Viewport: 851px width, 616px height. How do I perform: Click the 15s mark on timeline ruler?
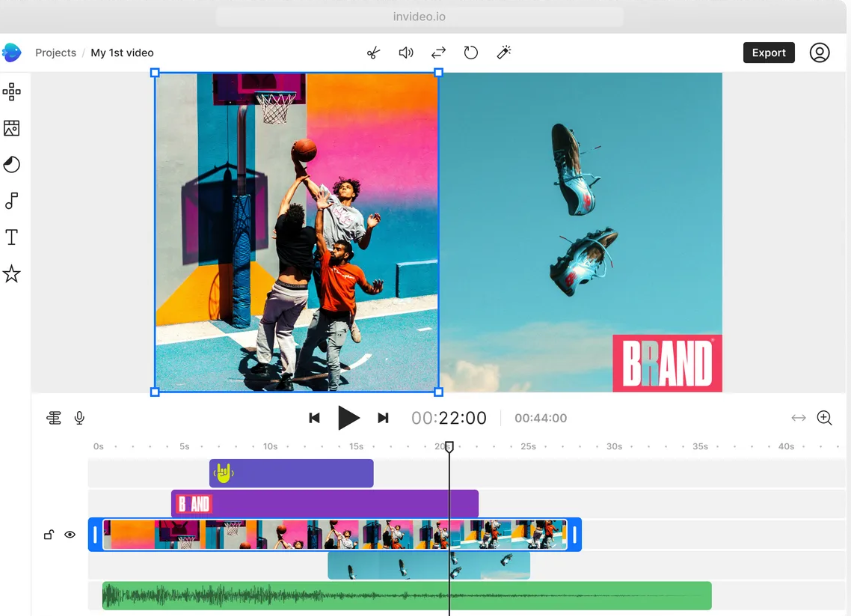356,447
